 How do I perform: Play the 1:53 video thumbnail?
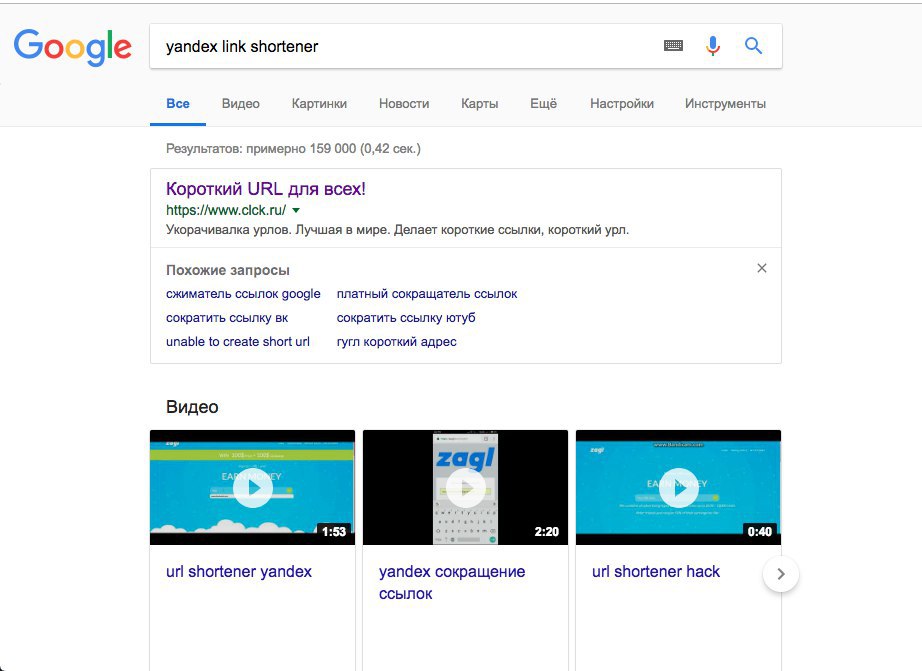252,488
